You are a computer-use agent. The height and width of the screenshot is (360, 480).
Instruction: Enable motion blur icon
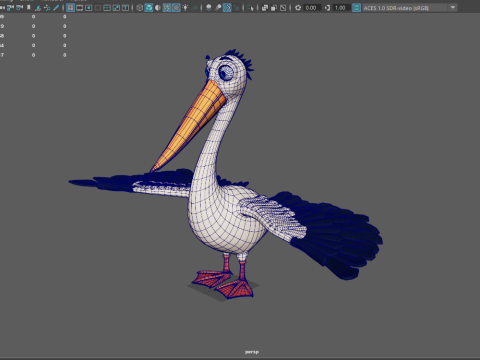218,8
